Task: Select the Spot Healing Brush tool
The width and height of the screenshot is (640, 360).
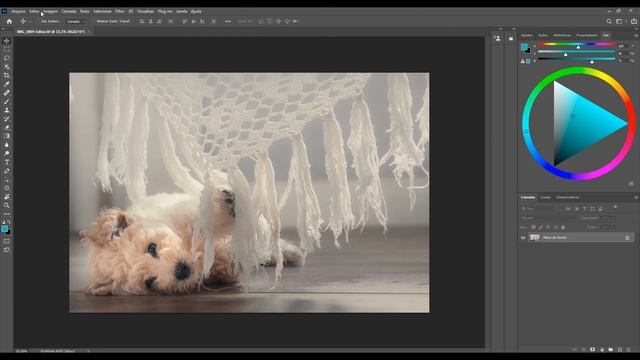Action: click(7, 93)
